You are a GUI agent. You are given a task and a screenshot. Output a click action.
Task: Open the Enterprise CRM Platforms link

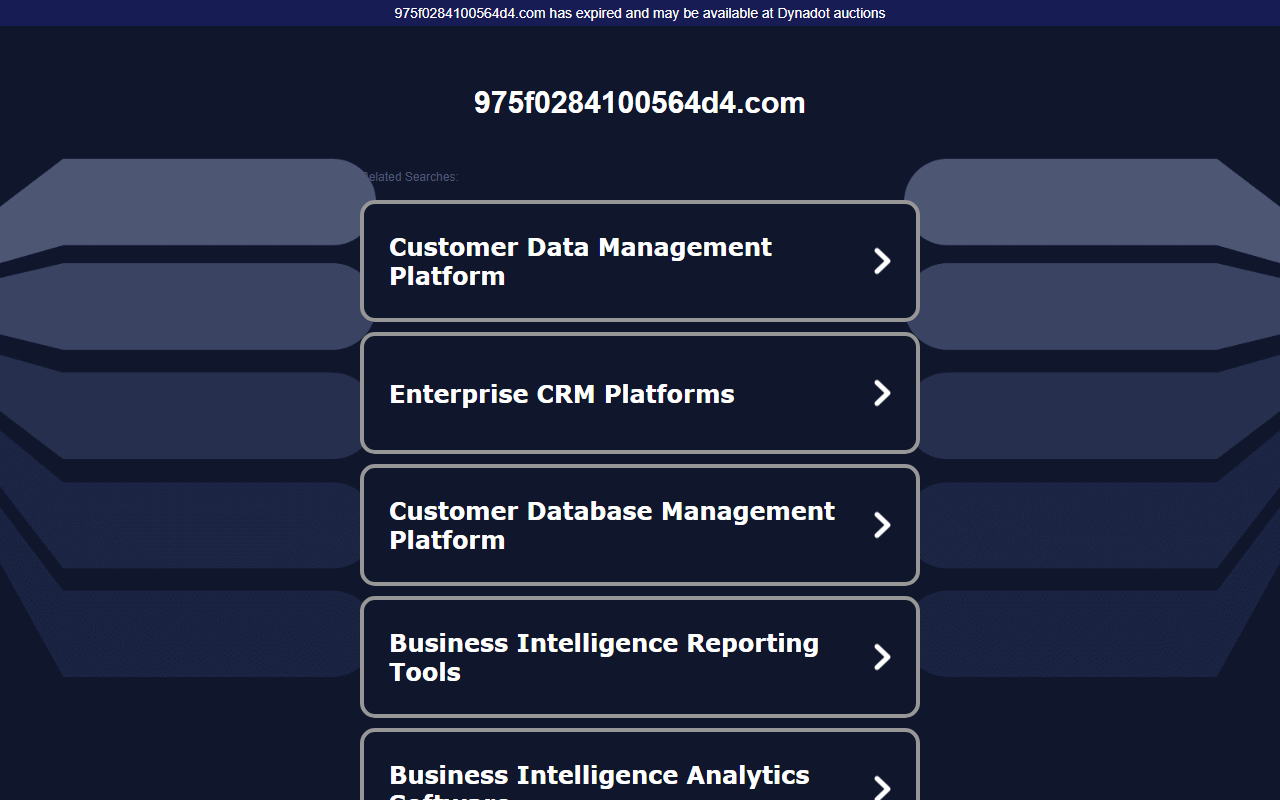pos(639,393)
